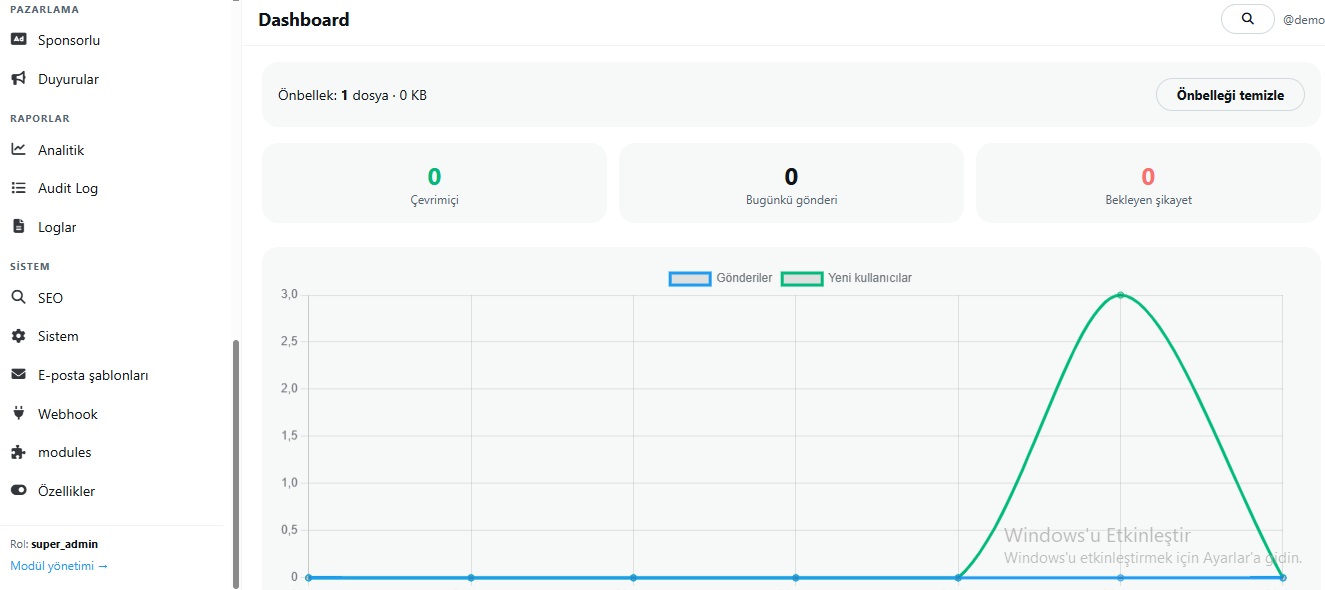Click the PAZARLAMA section header
The width and height of the screenshot is (1325, 590).
click(x=45, y=9)
